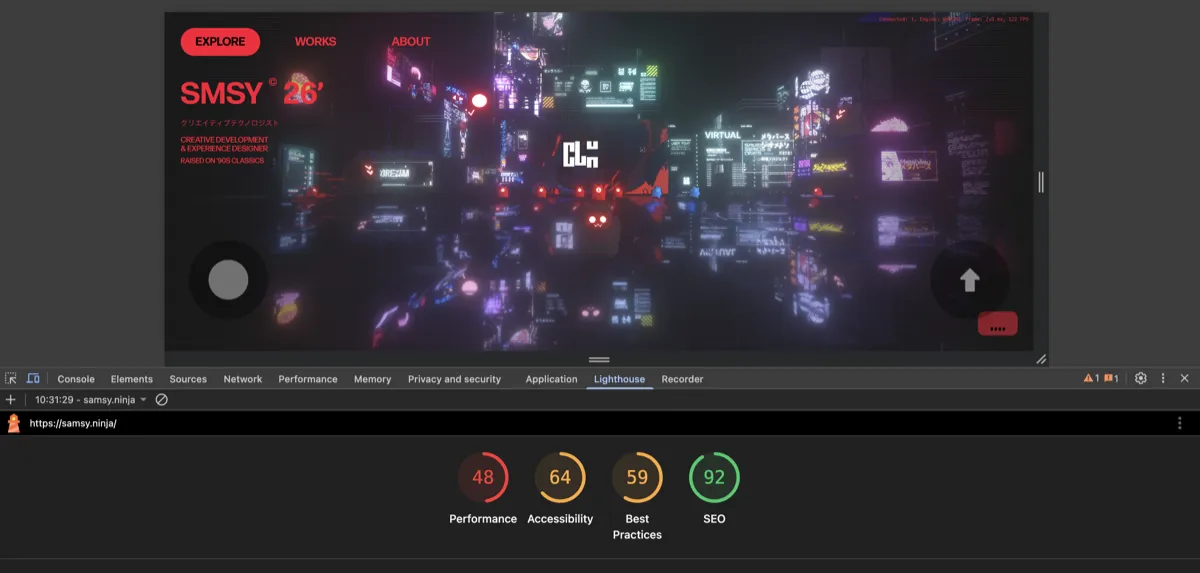Select the Recorder tab
Screen dimensions: 1200x573
click(682, 379)
